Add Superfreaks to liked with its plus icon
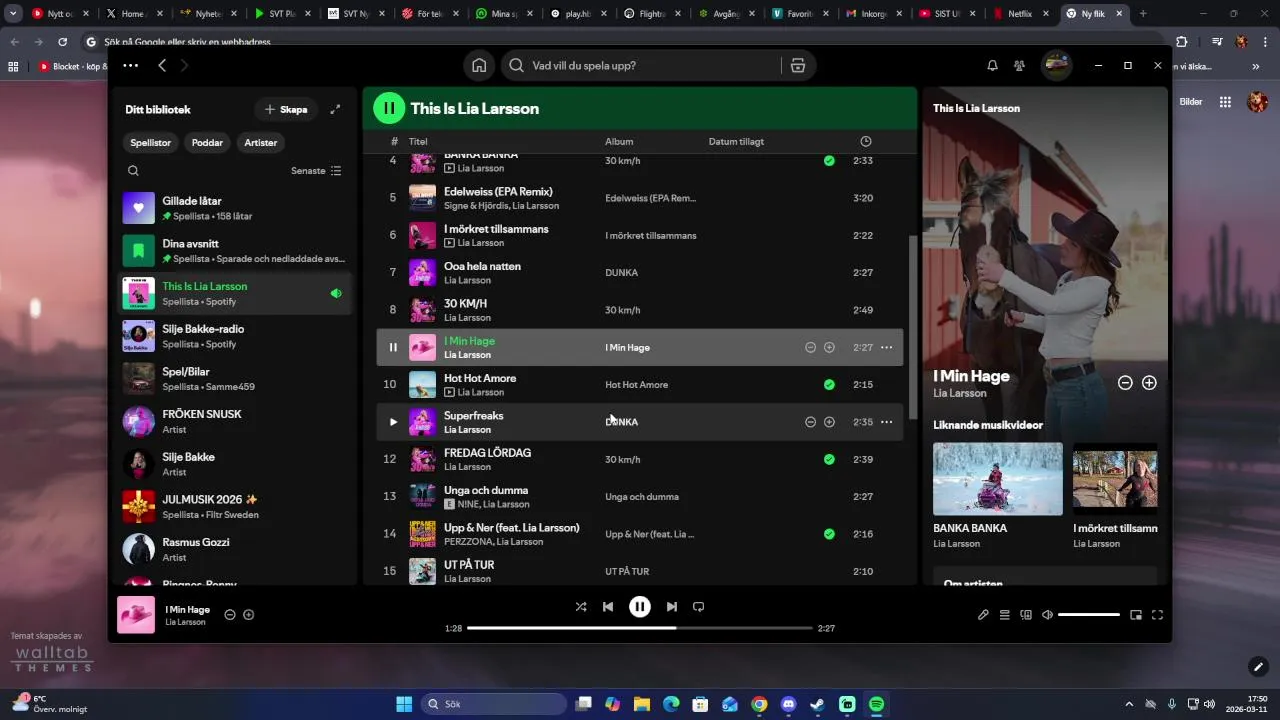This screenshot has height=720, width=1280. click(x=829, y=422)
